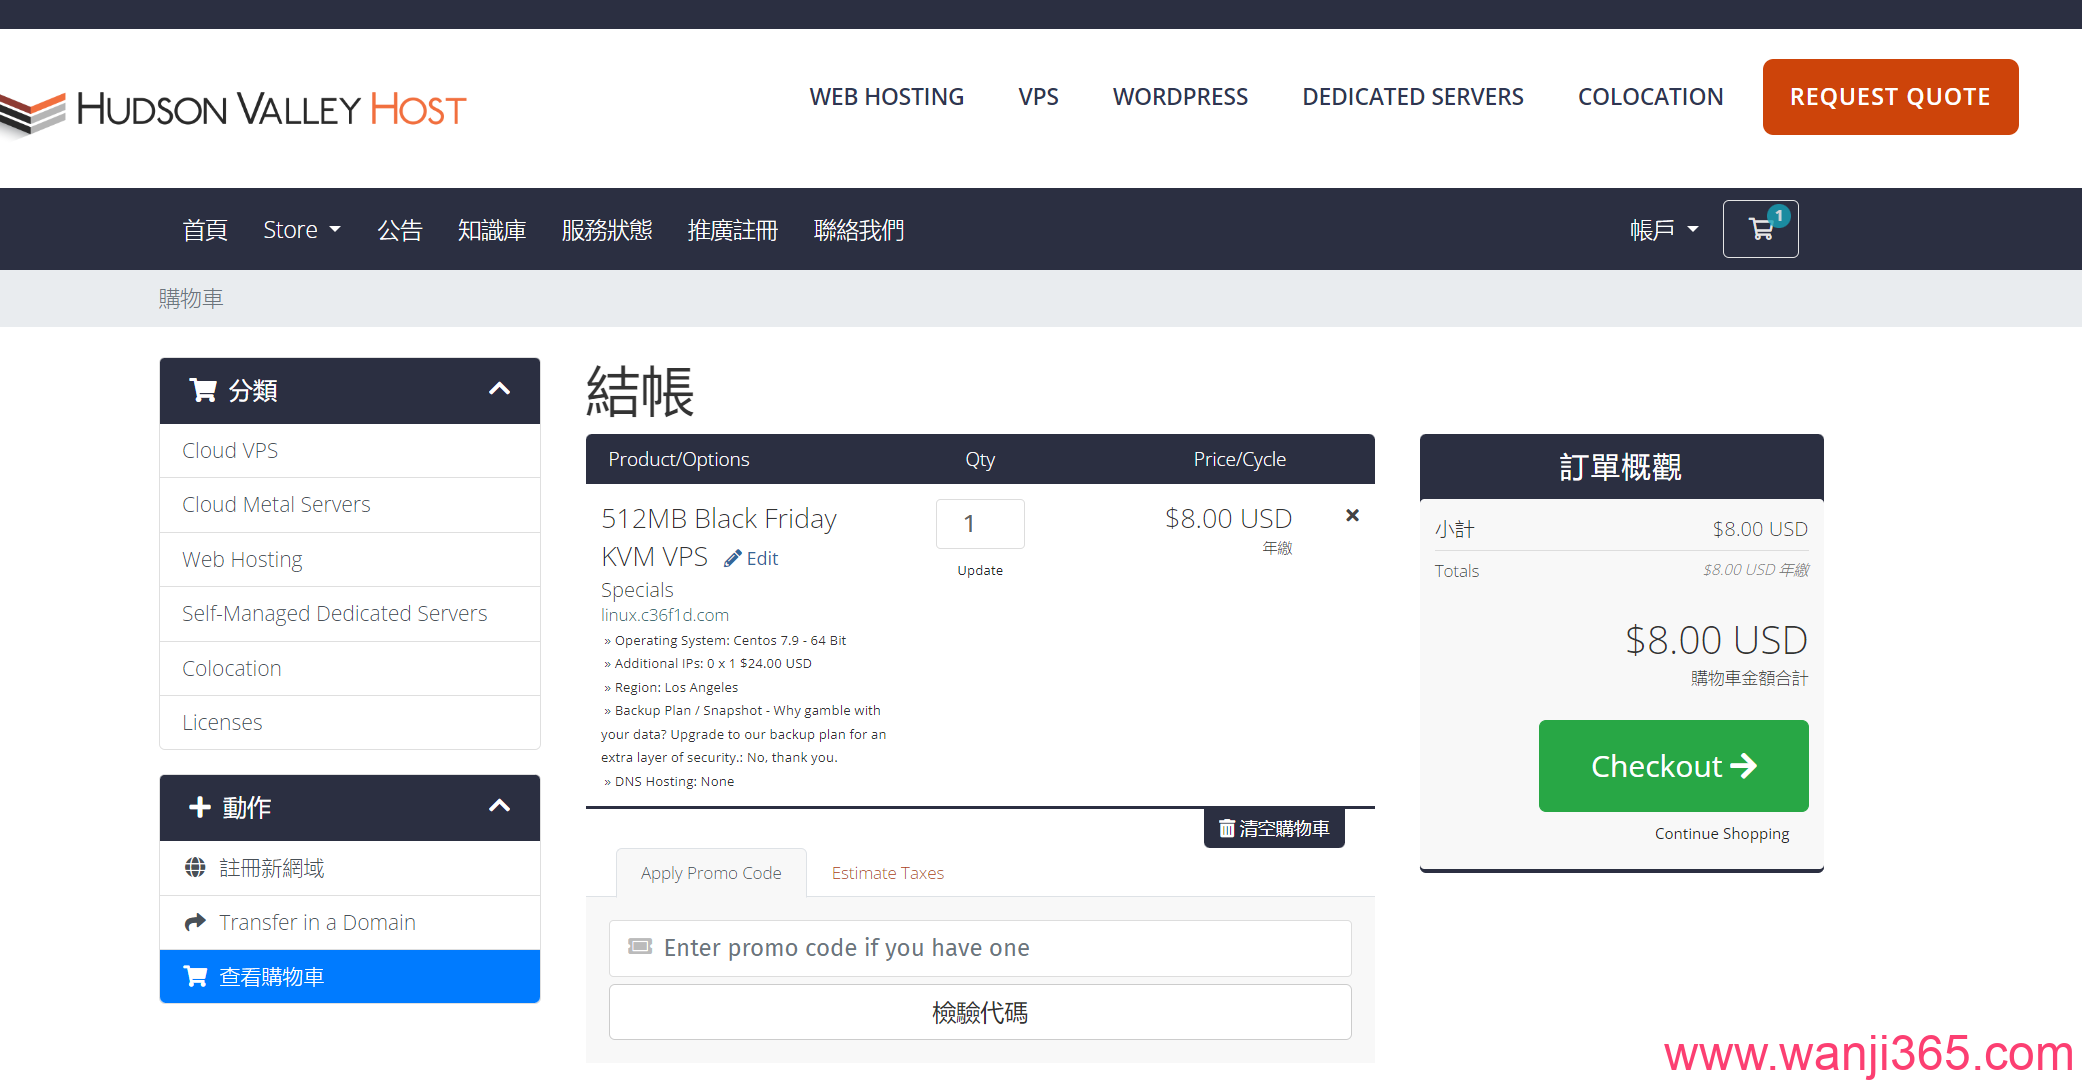The image size is (2082, 1088).
Task: Click 清空購物車 empty cart button
Action: point(1274,829)
